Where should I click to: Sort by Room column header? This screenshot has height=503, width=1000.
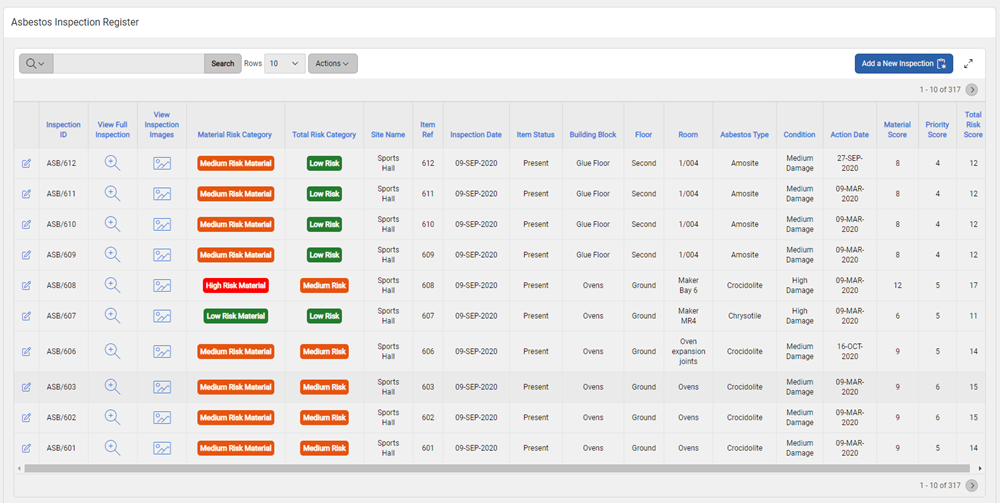(688, 135)
